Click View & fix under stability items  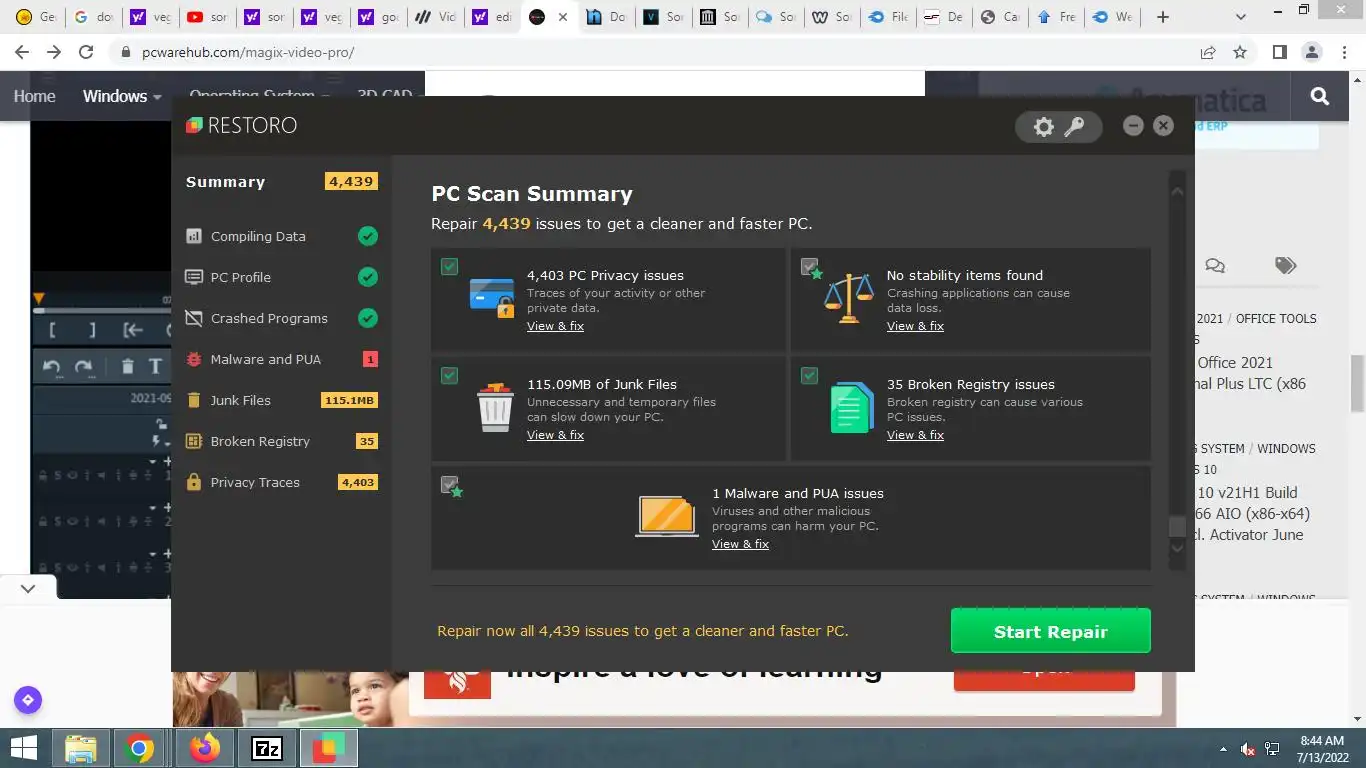(915, 326)
